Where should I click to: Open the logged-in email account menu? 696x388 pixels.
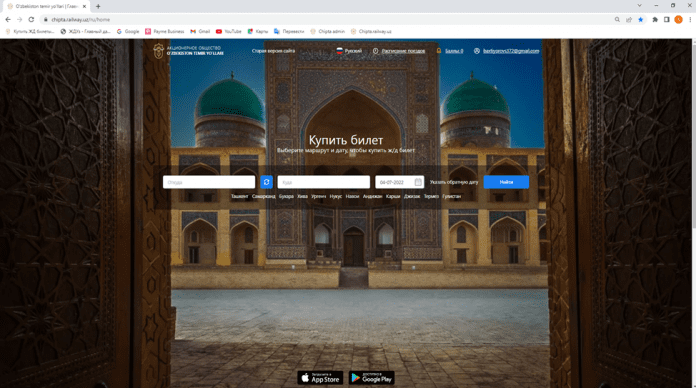tap(511, 51)
